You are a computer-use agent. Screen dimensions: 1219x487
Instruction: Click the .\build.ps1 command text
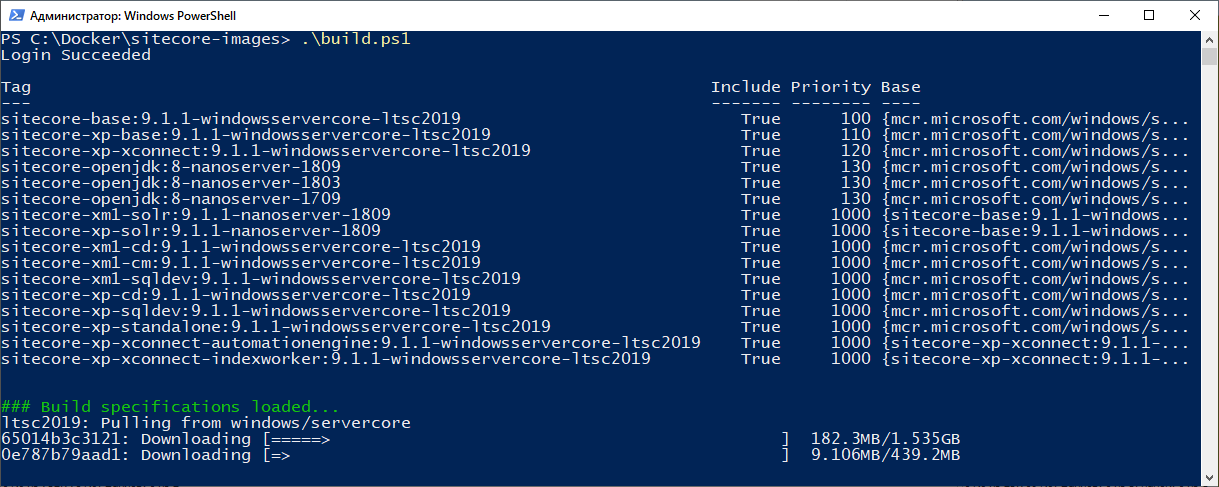click(x=355, y=39)
